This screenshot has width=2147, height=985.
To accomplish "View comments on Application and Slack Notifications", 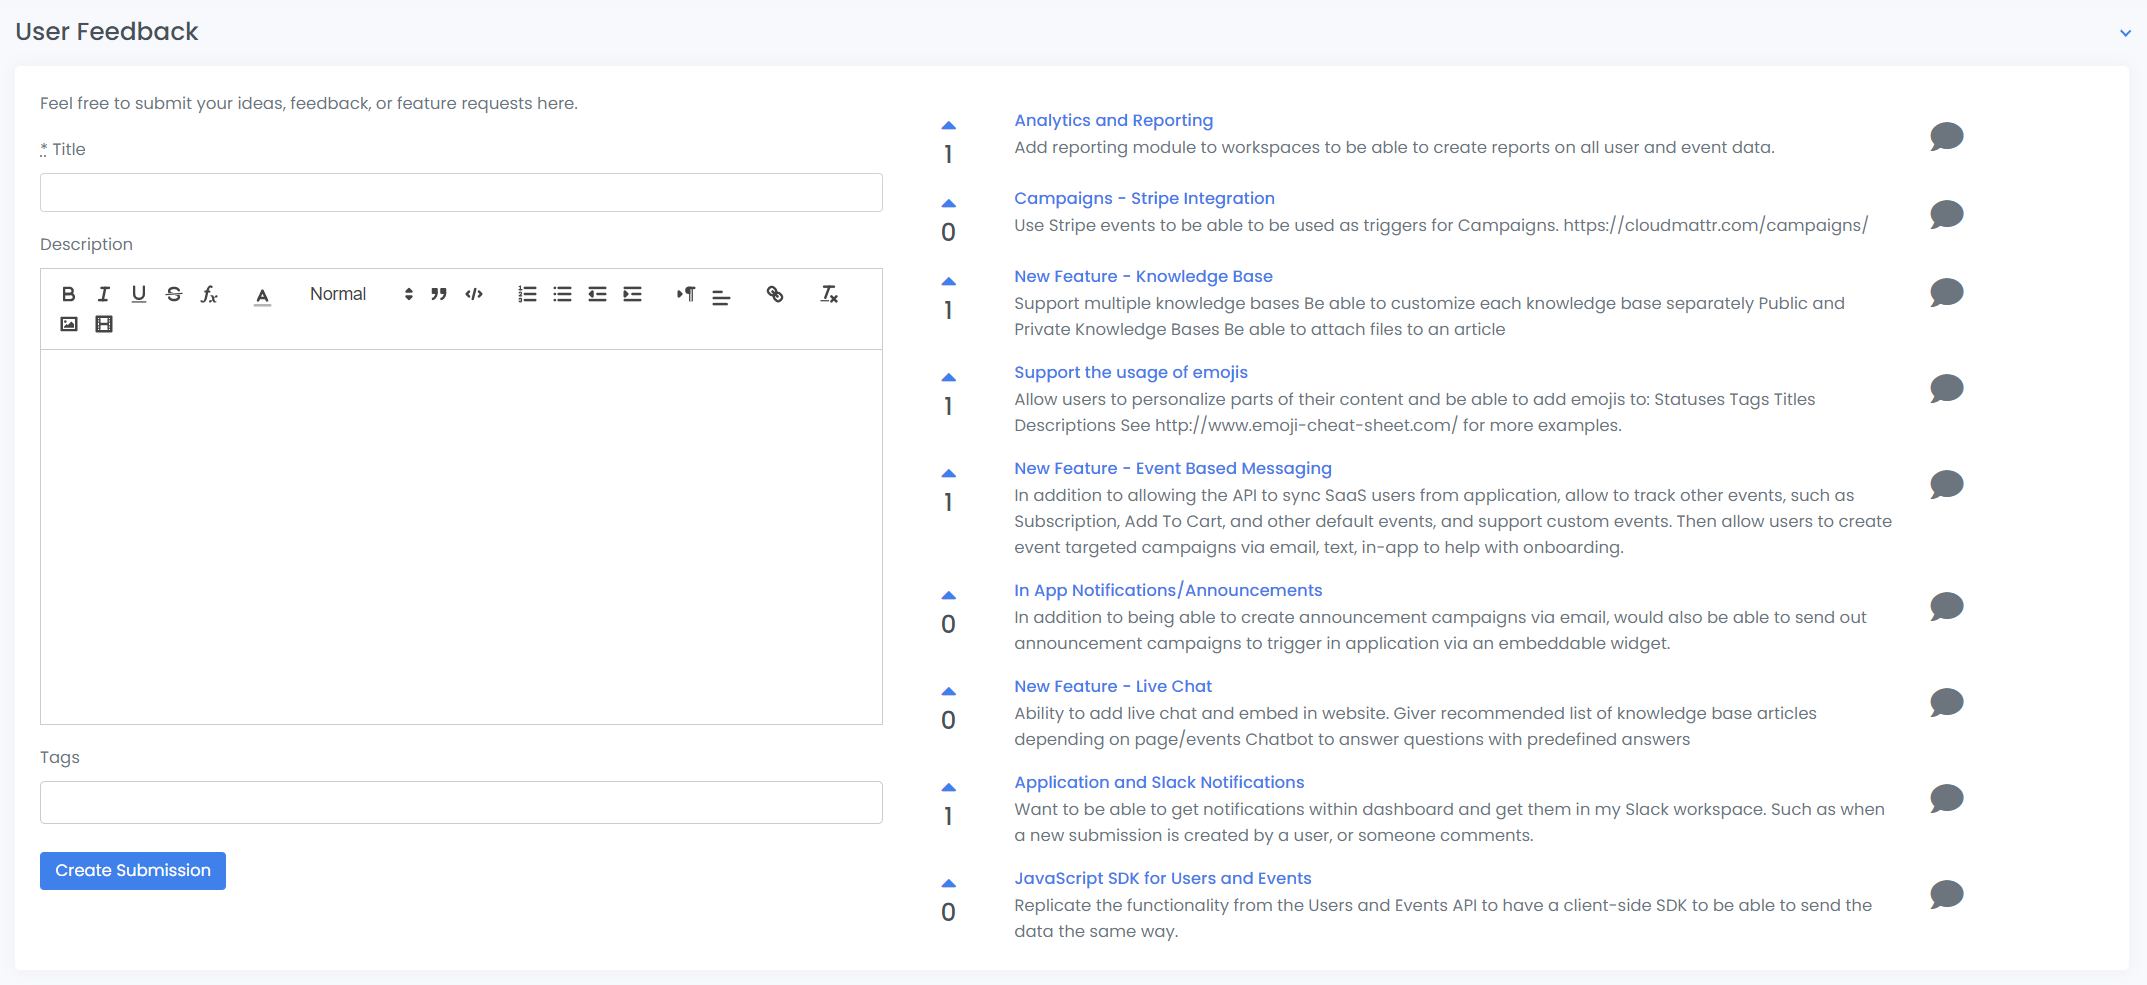I will 1947,798.
